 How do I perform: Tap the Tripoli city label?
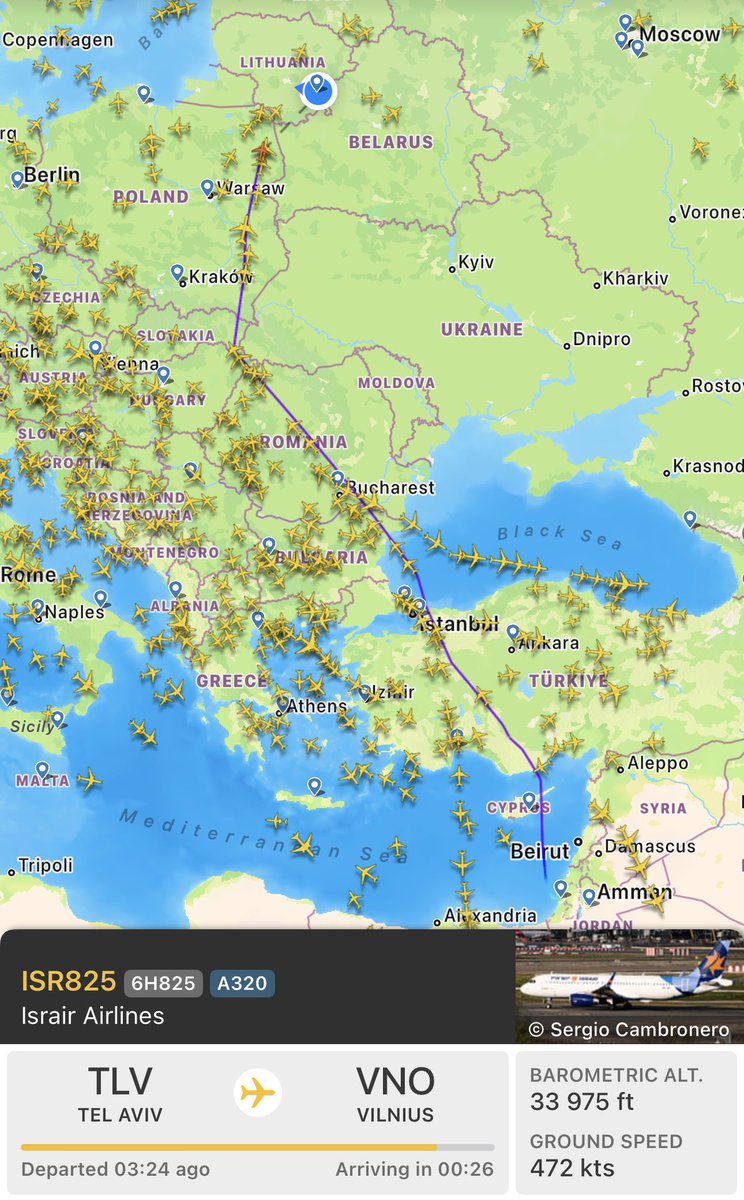[46, 865]
